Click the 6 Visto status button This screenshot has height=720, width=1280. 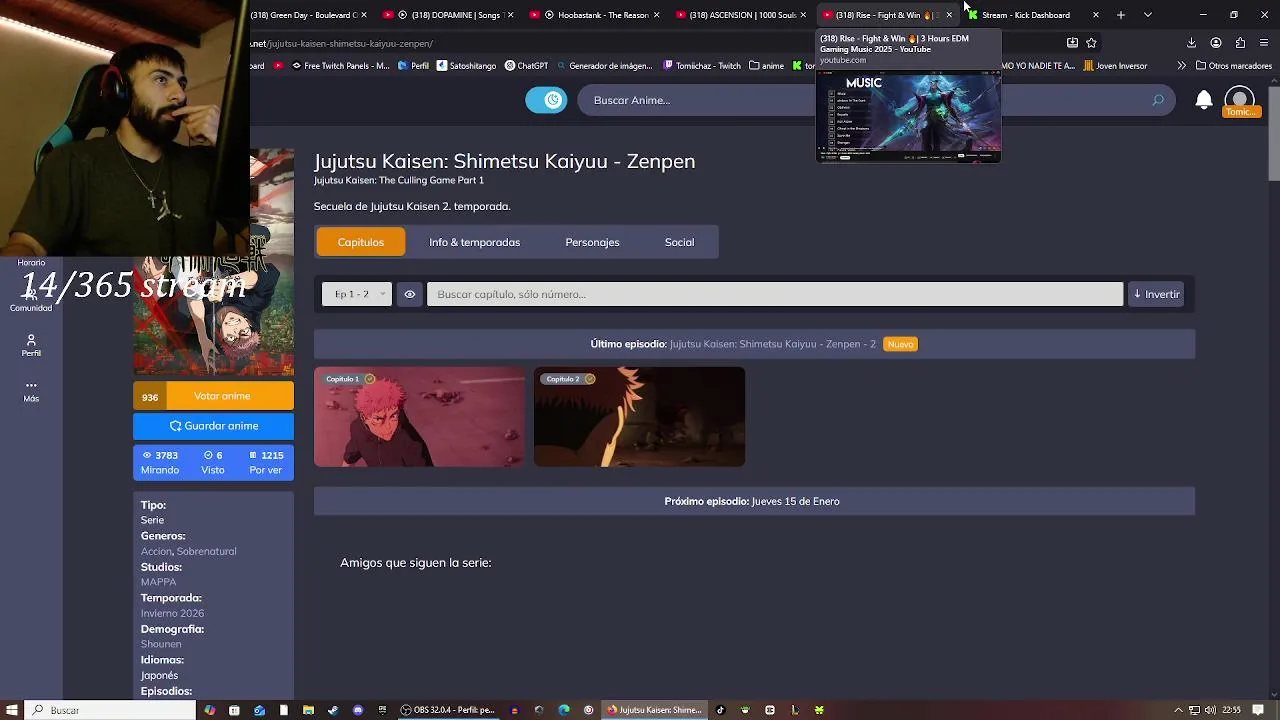pos(213,462)
